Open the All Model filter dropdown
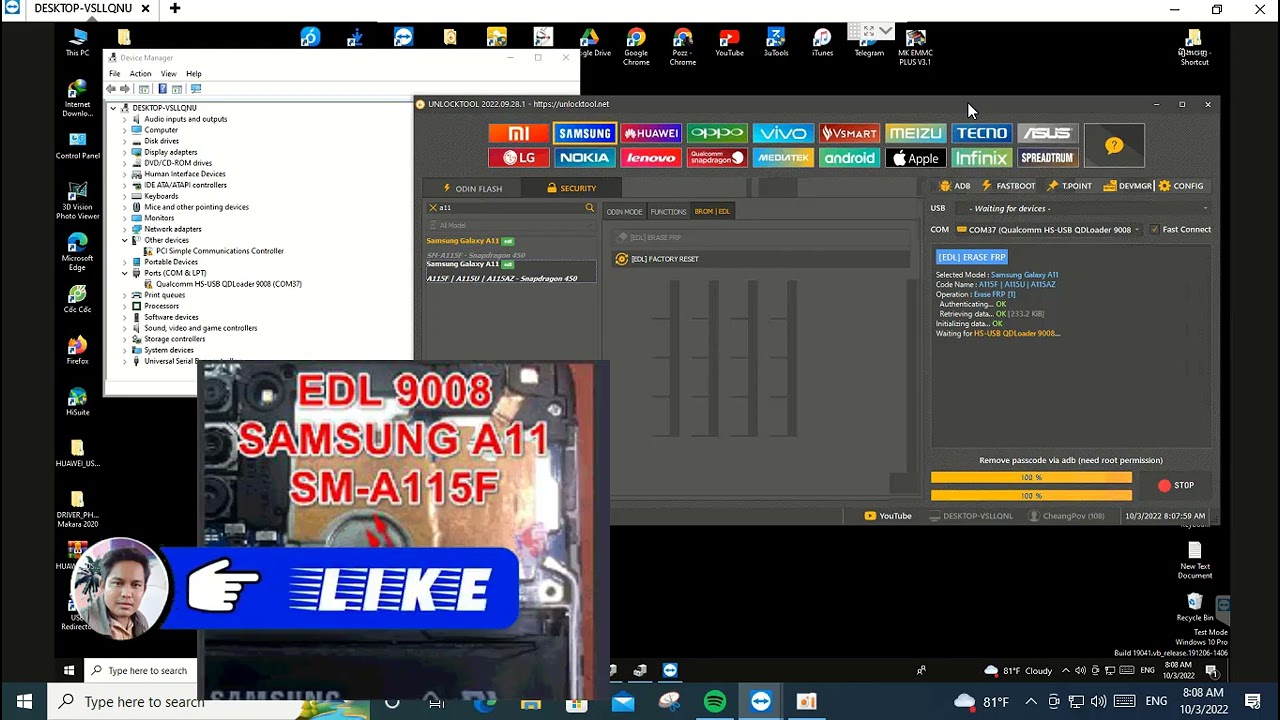Viewport: 1280px width, 720px height. 512,225
